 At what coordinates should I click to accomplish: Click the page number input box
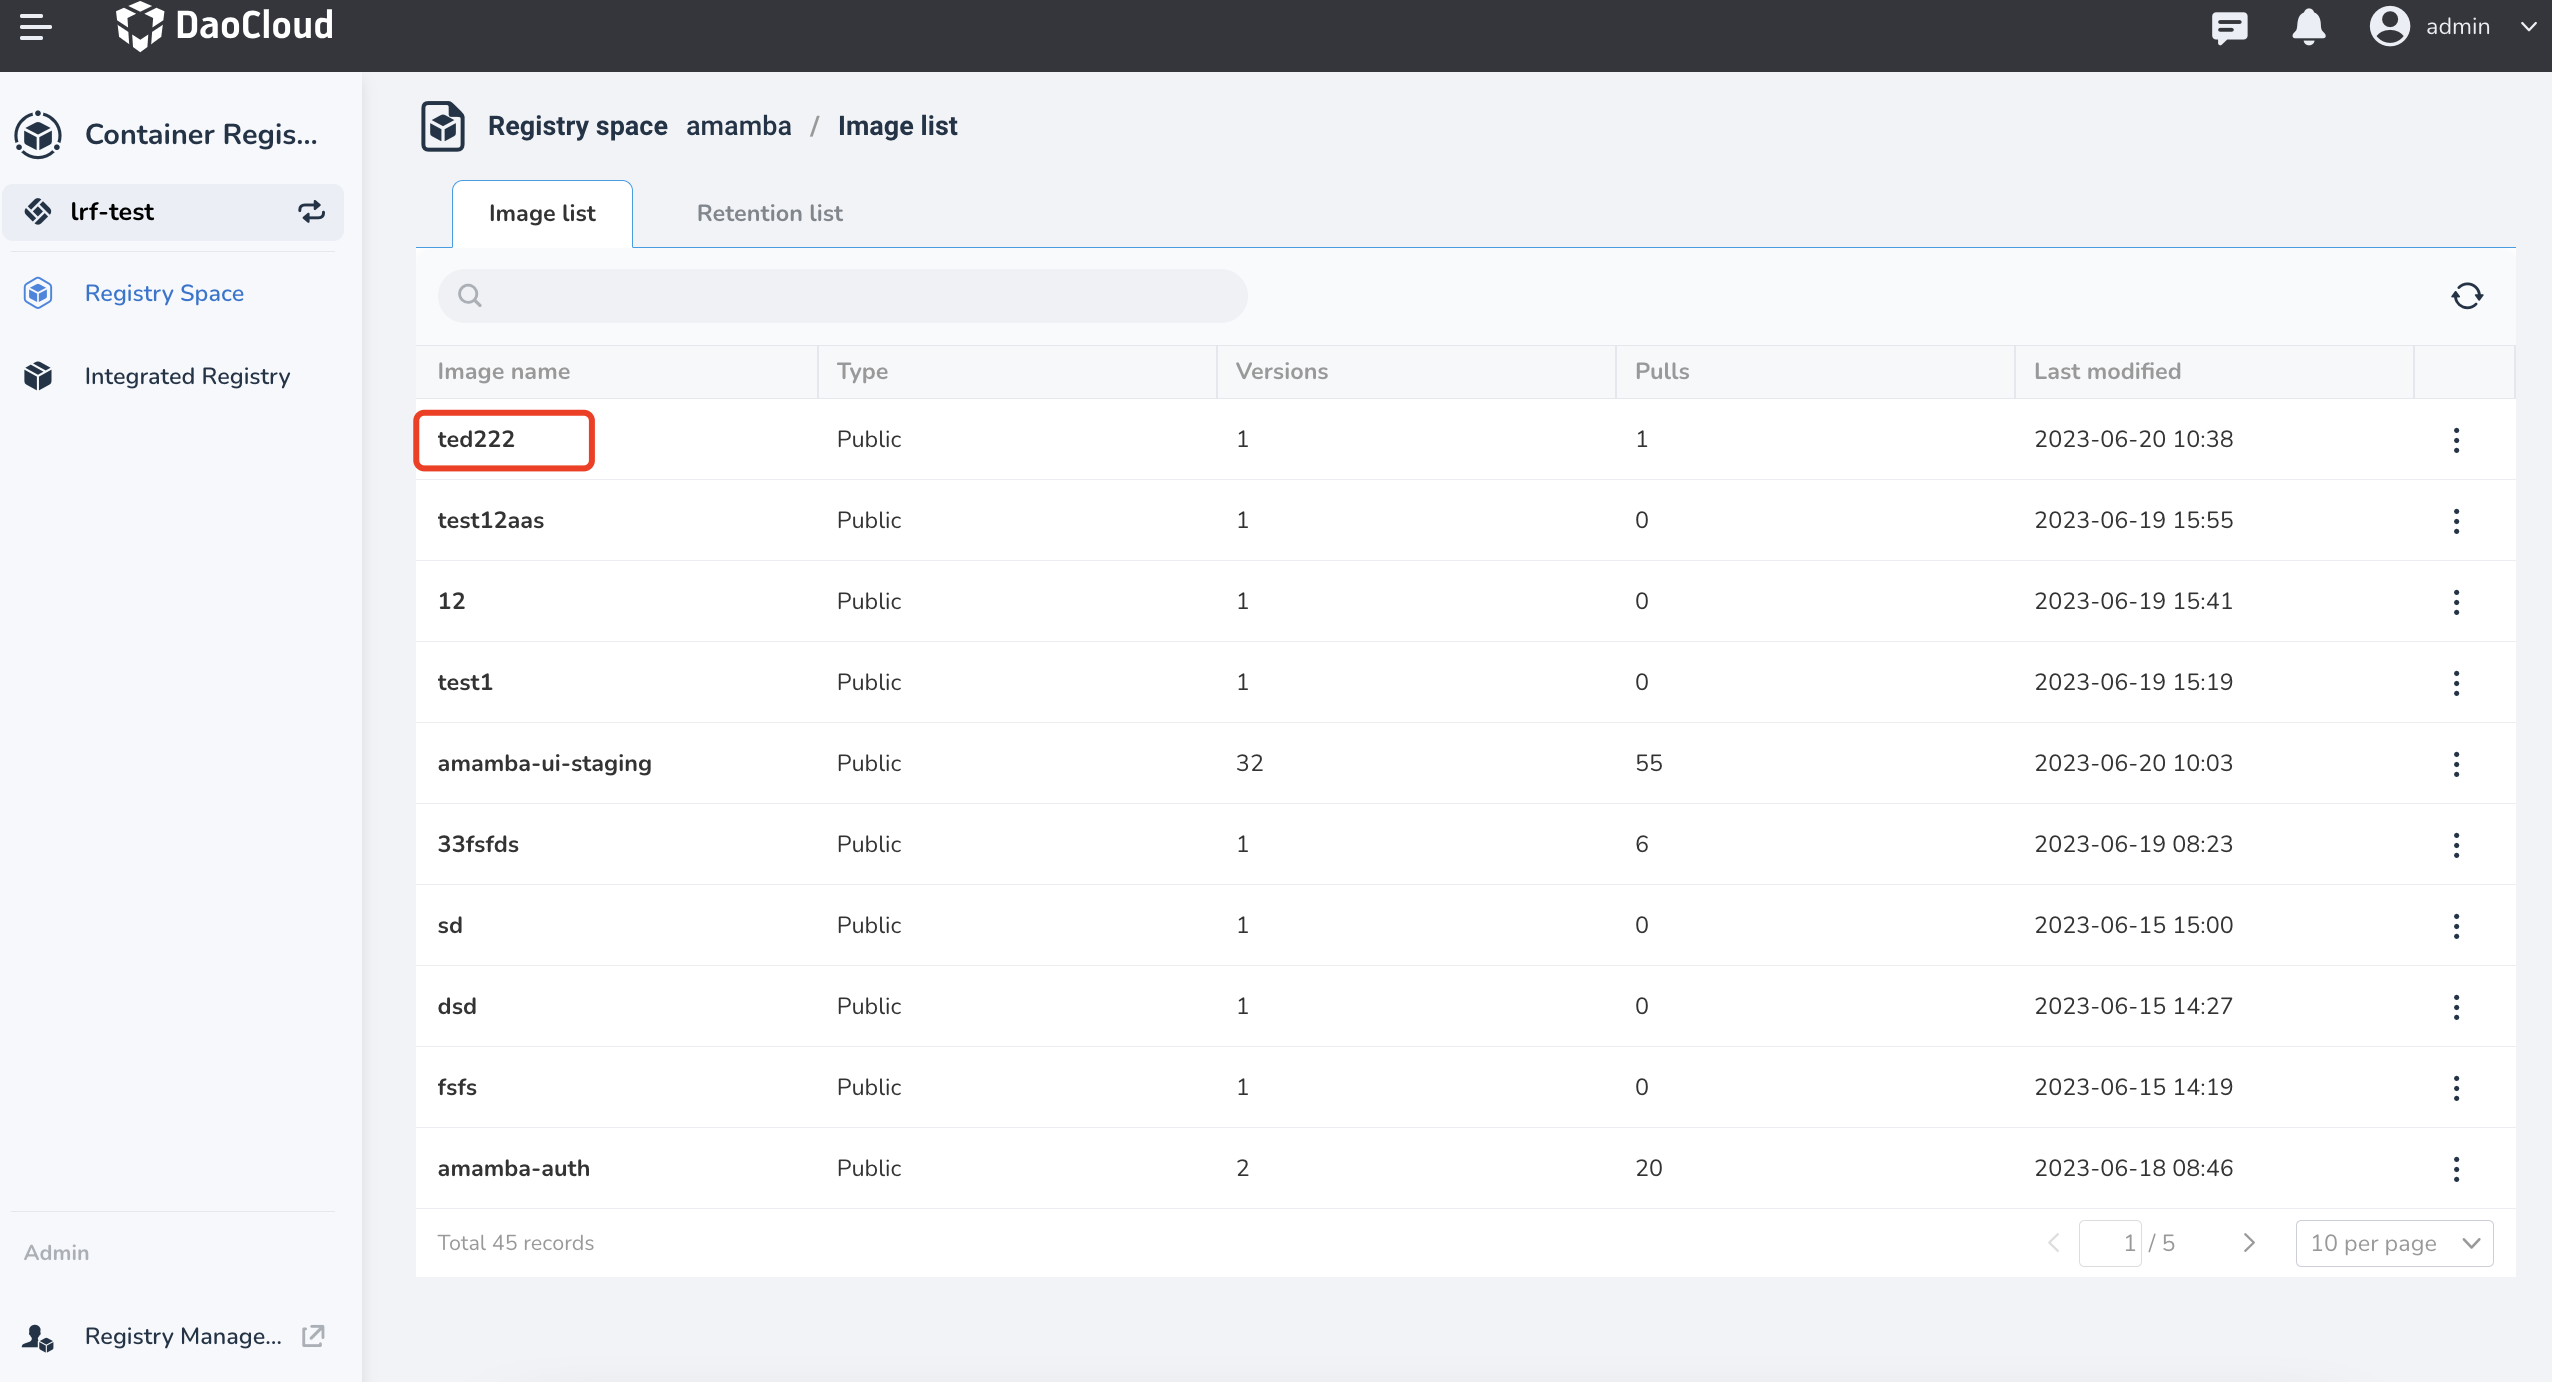click(2110, 1243)
